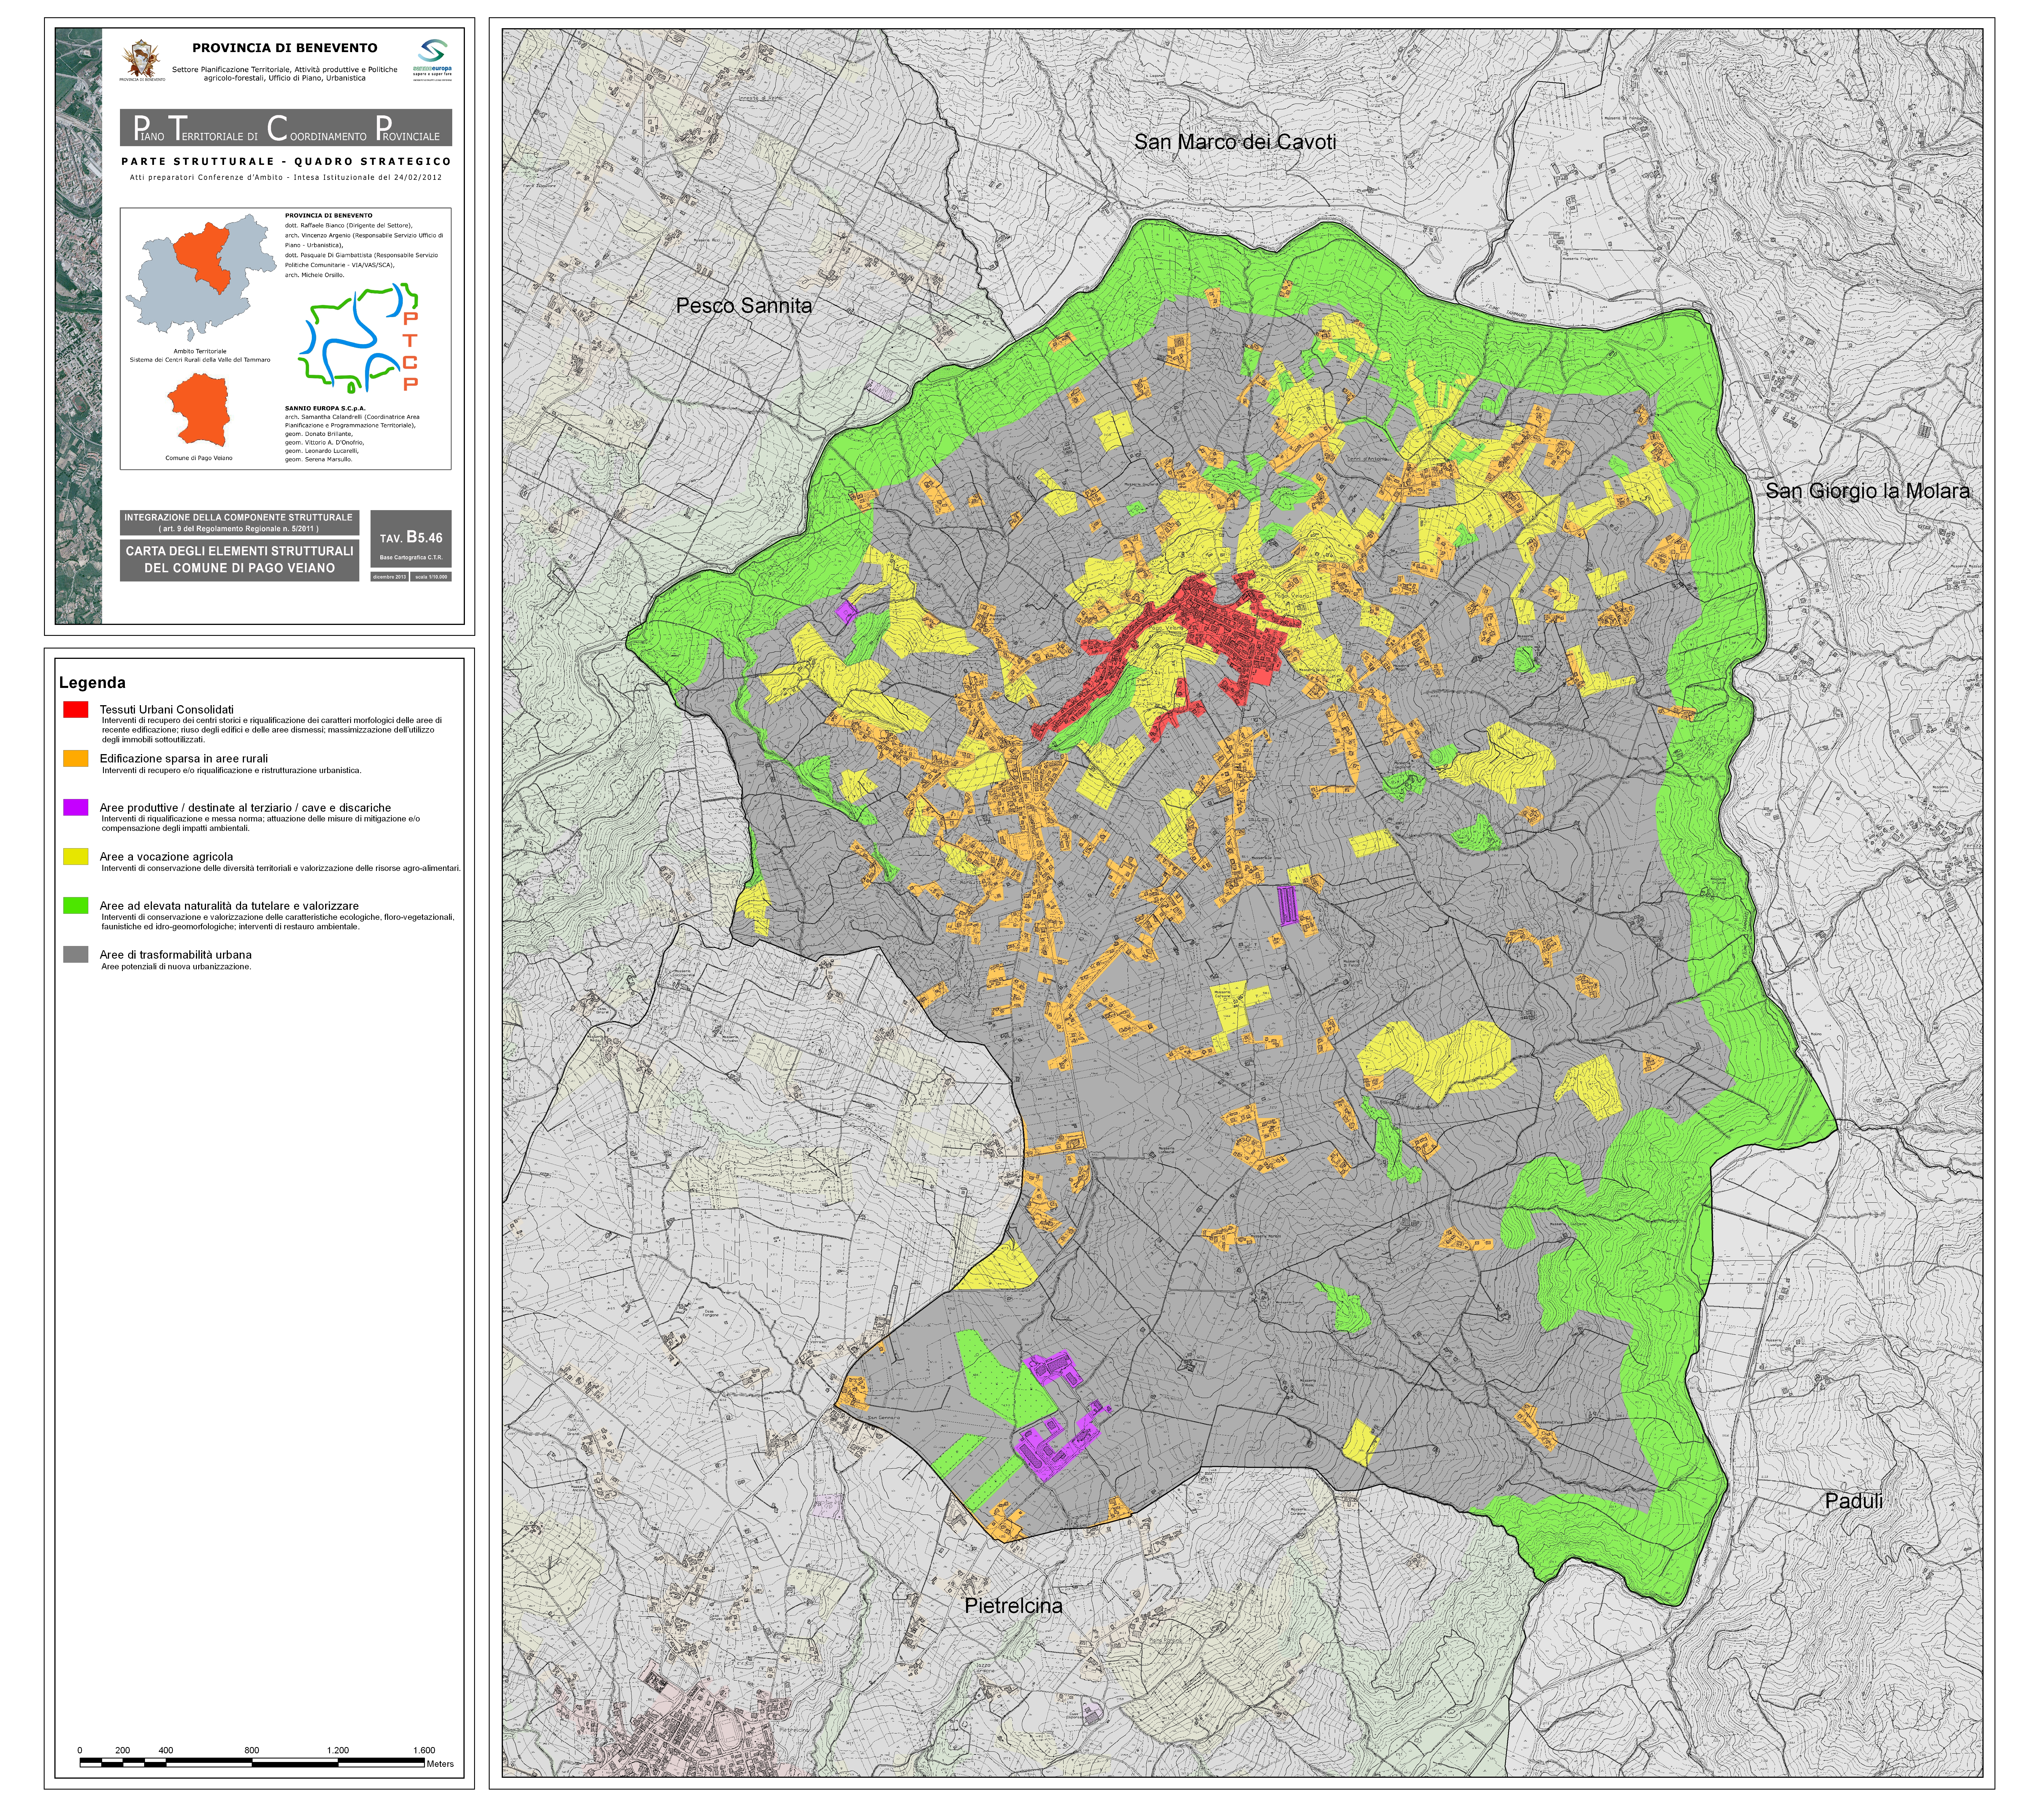2044x1808 pixels.
Task: Select the purple Aree produttive swatch
Action: click(x=76, y=807)
